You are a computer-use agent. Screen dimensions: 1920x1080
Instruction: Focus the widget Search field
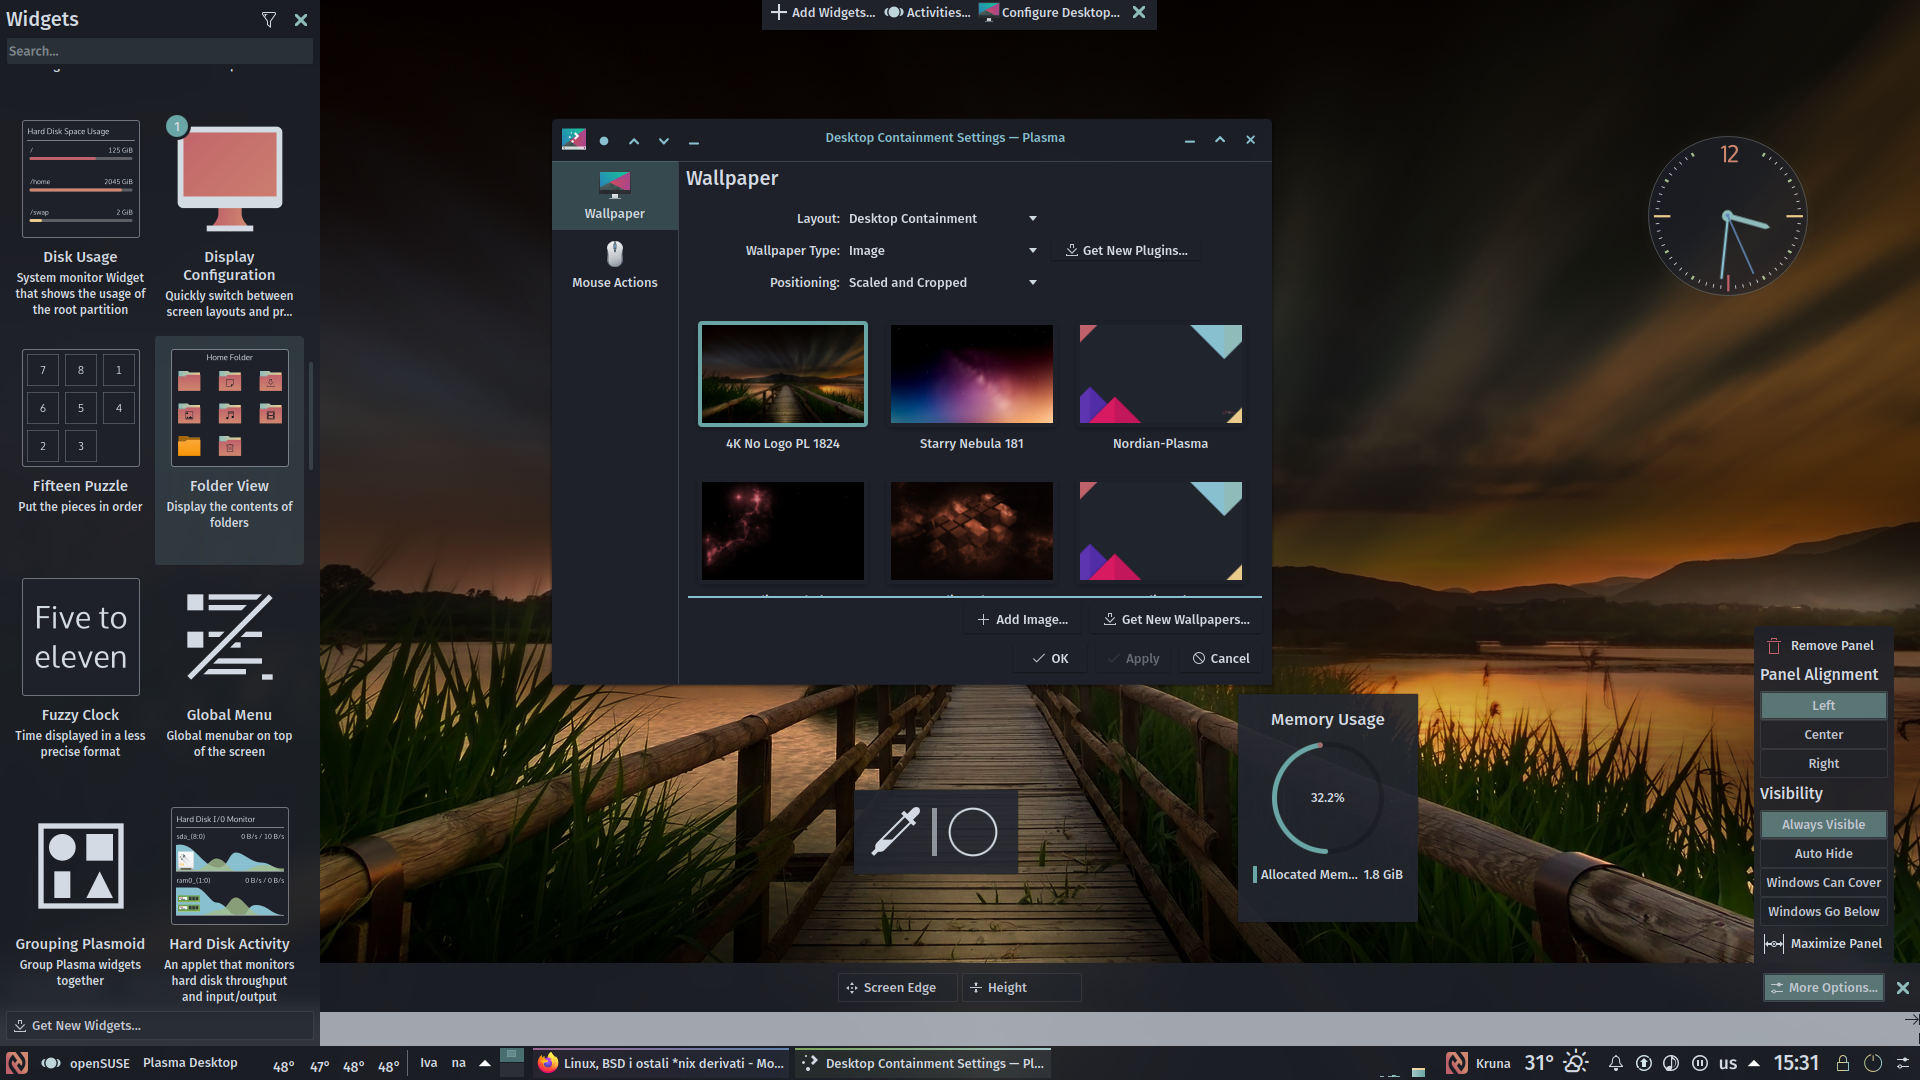[160, 51]
